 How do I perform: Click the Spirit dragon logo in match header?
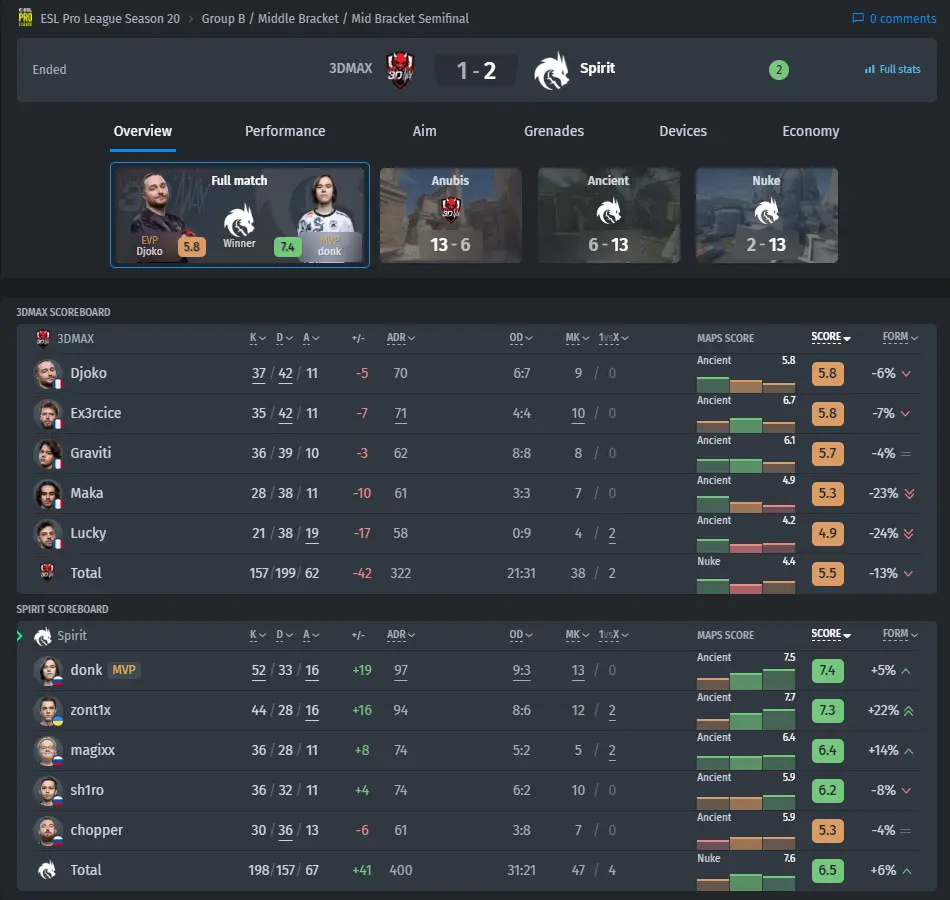pos(551,71)
